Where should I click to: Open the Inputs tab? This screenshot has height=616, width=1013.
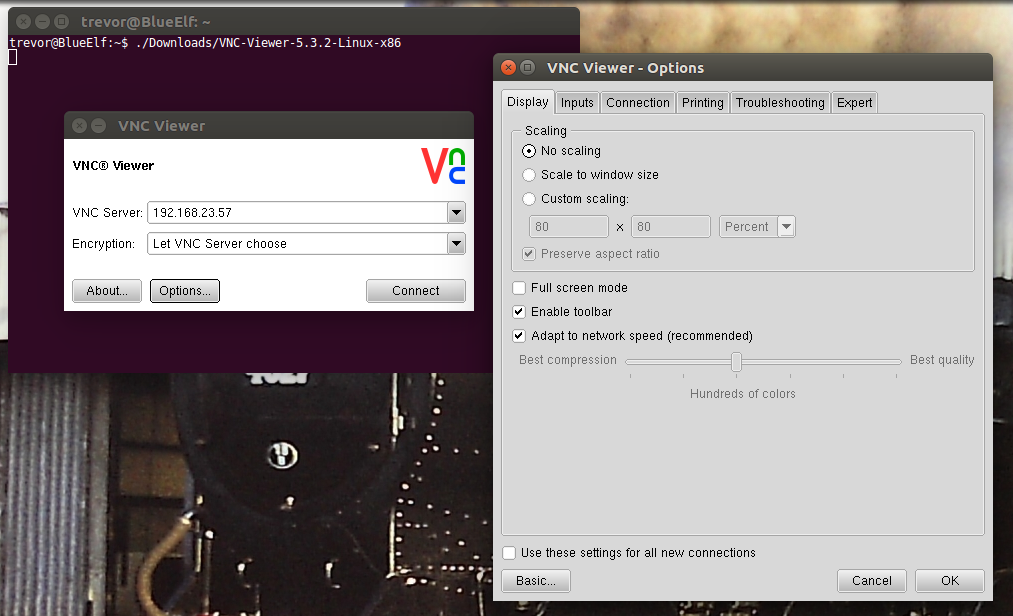click(577, 103)
